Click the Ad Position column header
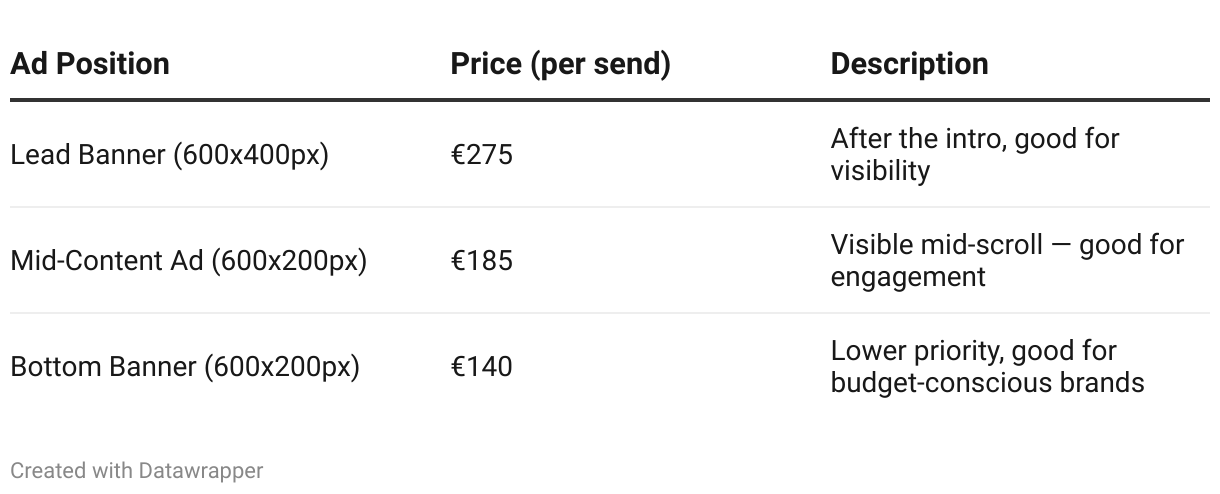Image resolution: width=1220 pixels, height=494 pixels. 90,64
